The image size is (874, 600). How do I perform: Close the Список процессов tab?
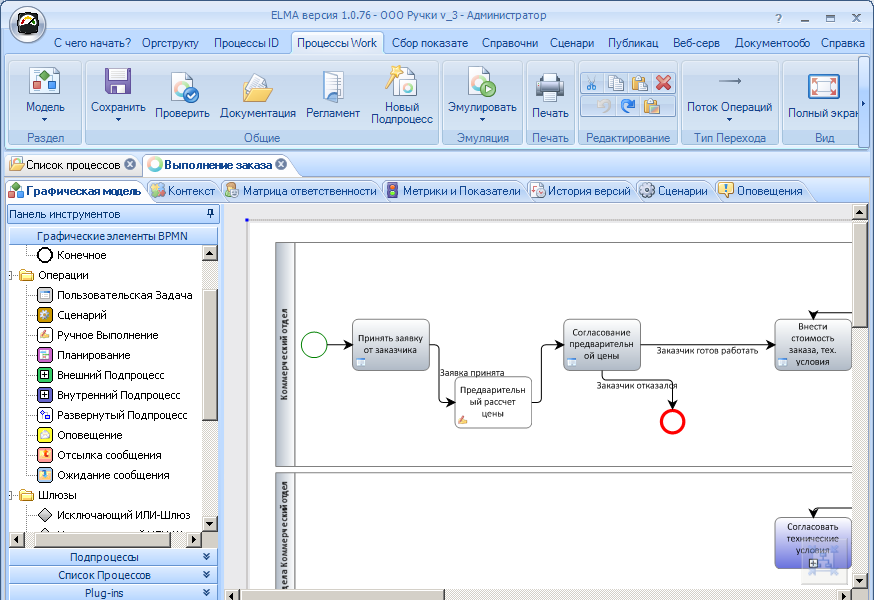[x=130, y=165]
